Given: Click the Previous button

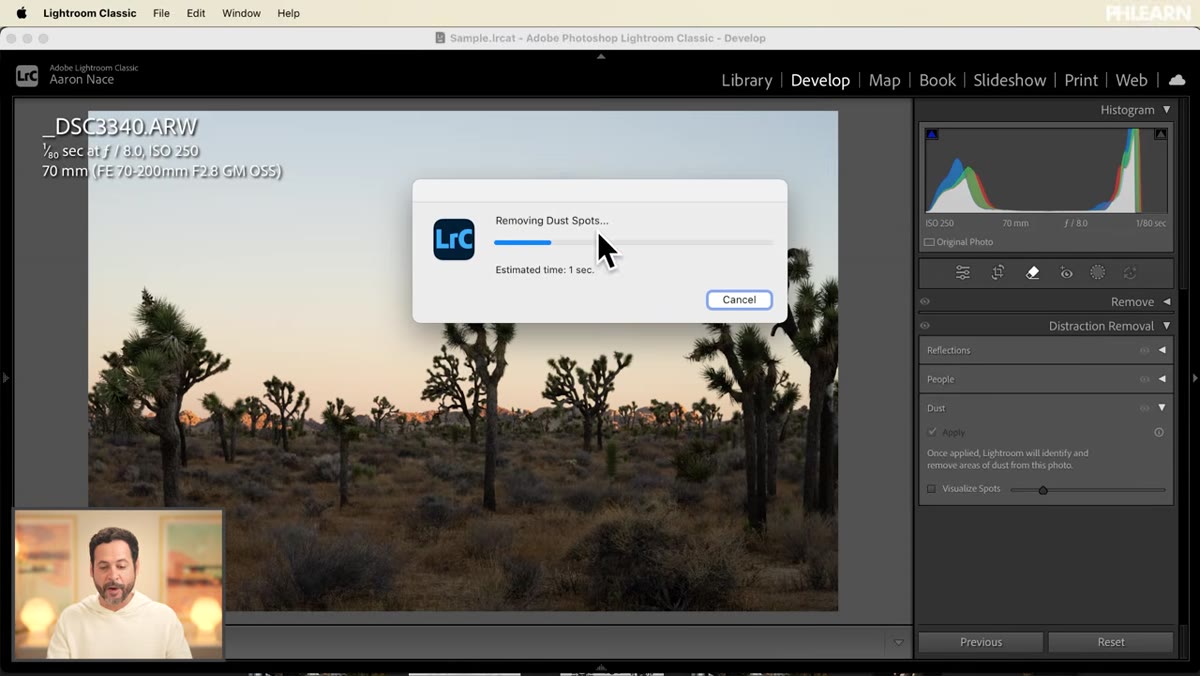Looking at the screenshot, I should (x=981, y=642).
